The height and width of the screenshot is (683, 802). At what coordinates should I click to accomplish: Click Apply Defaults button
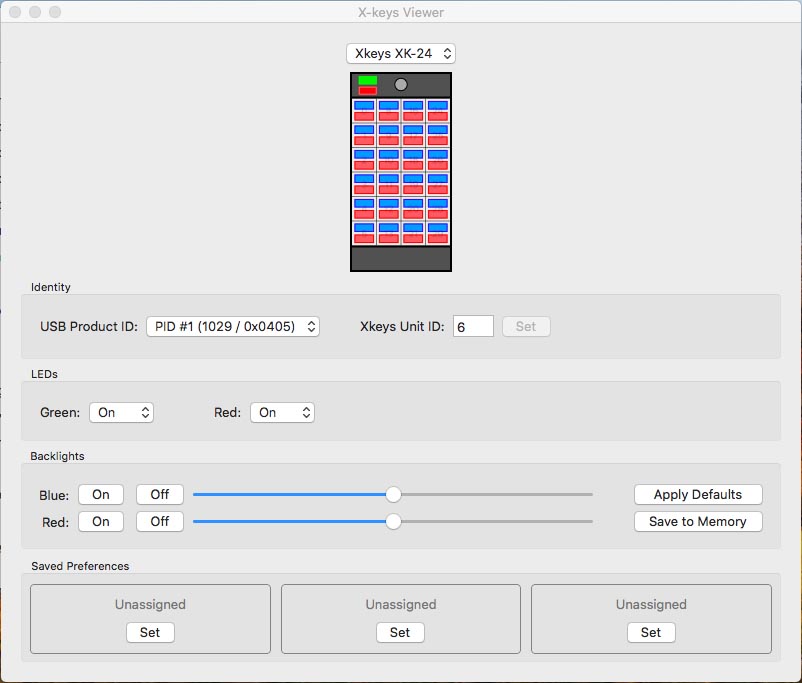point(698,494)
